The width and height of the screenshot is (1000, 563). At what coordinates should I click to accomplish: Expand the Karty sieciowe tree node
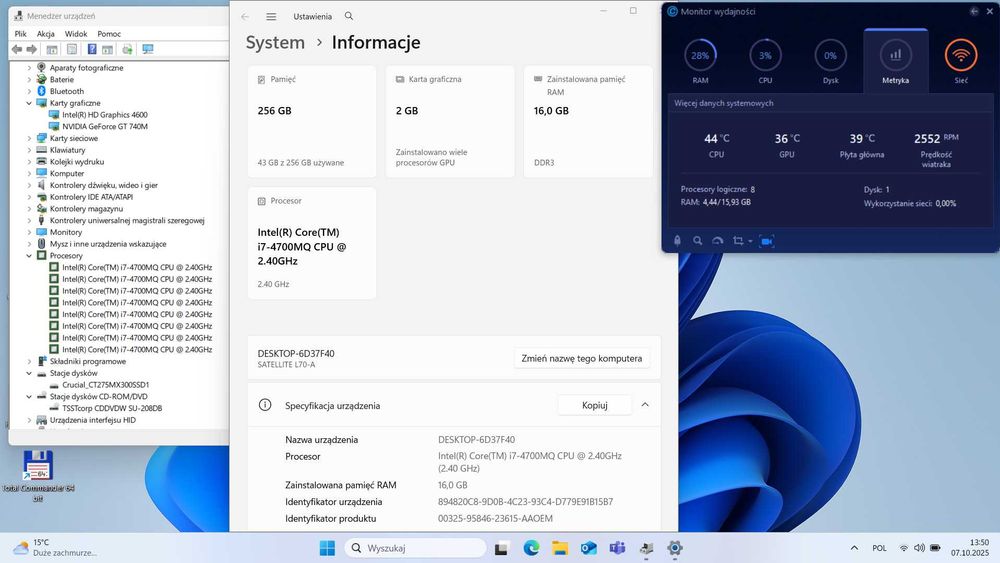pos(29,138)
